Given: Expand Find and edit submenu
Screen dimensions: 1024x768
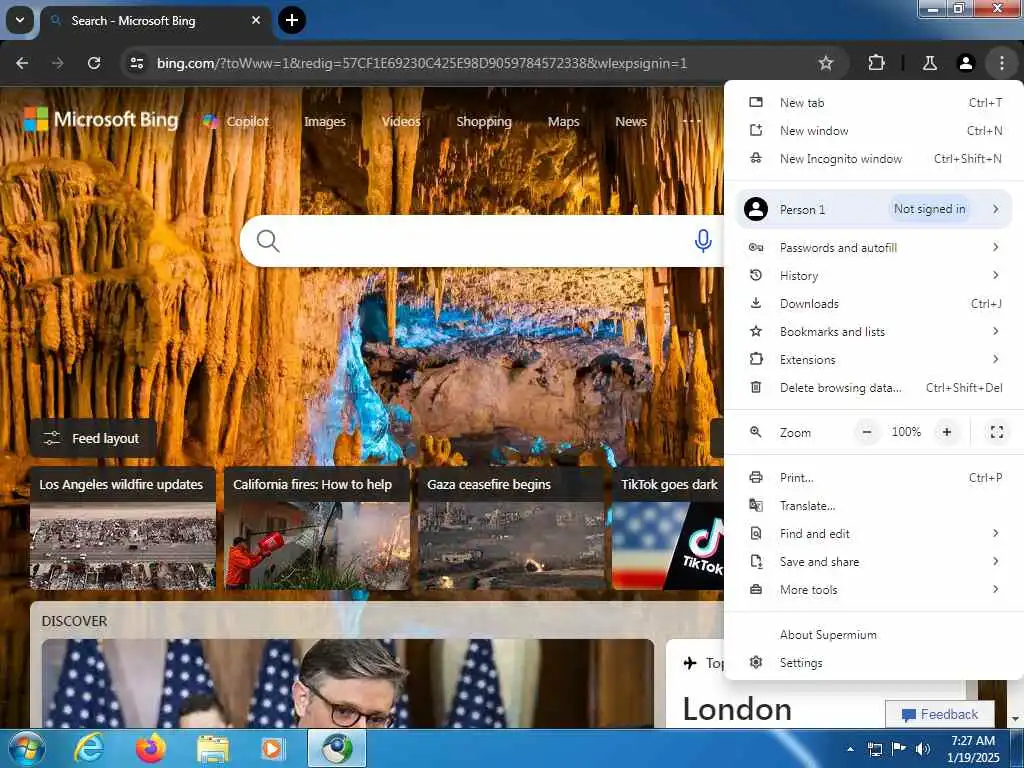Looking at the screenshot, I should click(x=874, y=534).
